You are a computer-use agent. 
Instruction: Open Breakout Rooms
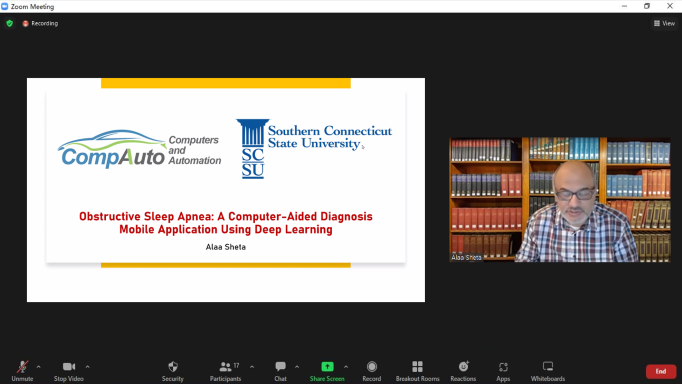pos(418,371)
